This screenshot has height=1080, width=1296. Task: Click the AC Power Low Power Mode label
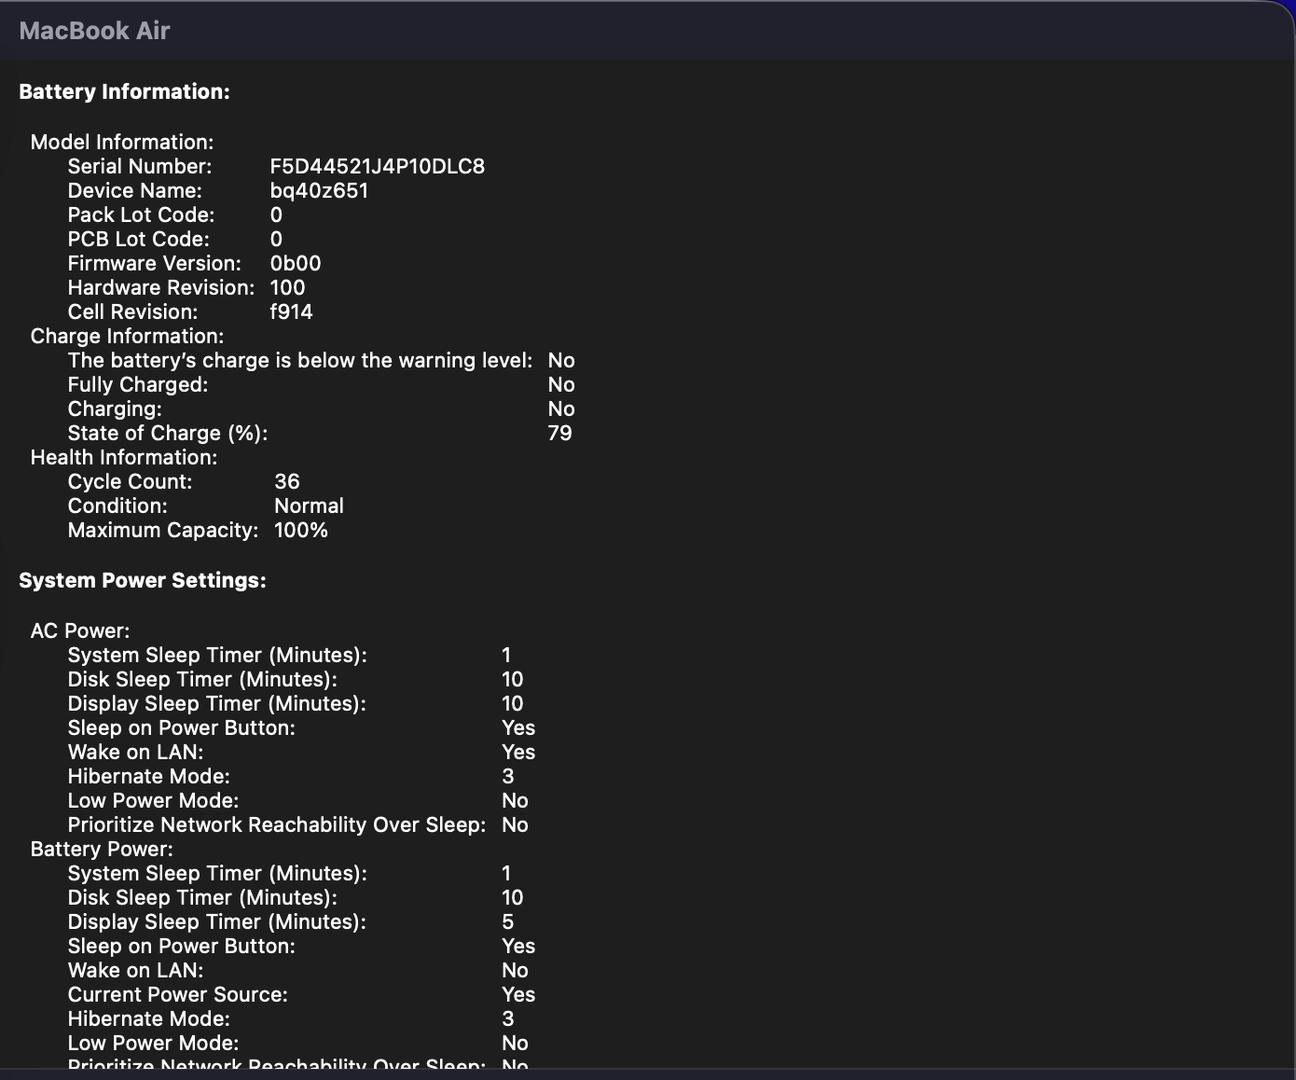pos(153,800)
